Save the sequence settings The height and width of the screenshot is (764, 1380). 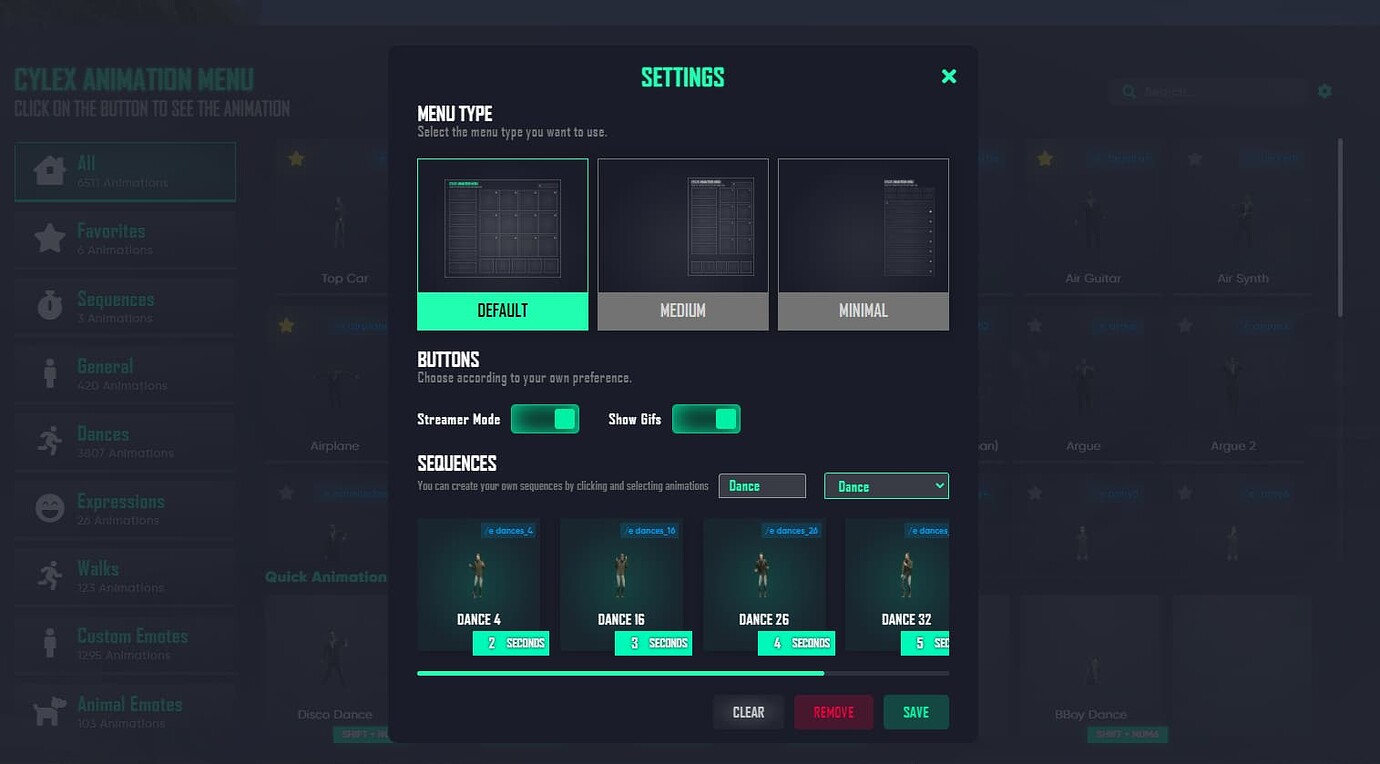[916, 712]
